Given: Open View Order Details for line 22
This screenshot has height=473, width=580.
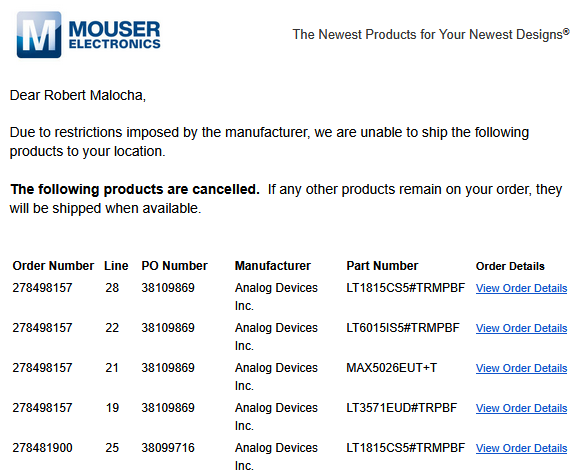Looking at the screenshot, I should point(521,328).
